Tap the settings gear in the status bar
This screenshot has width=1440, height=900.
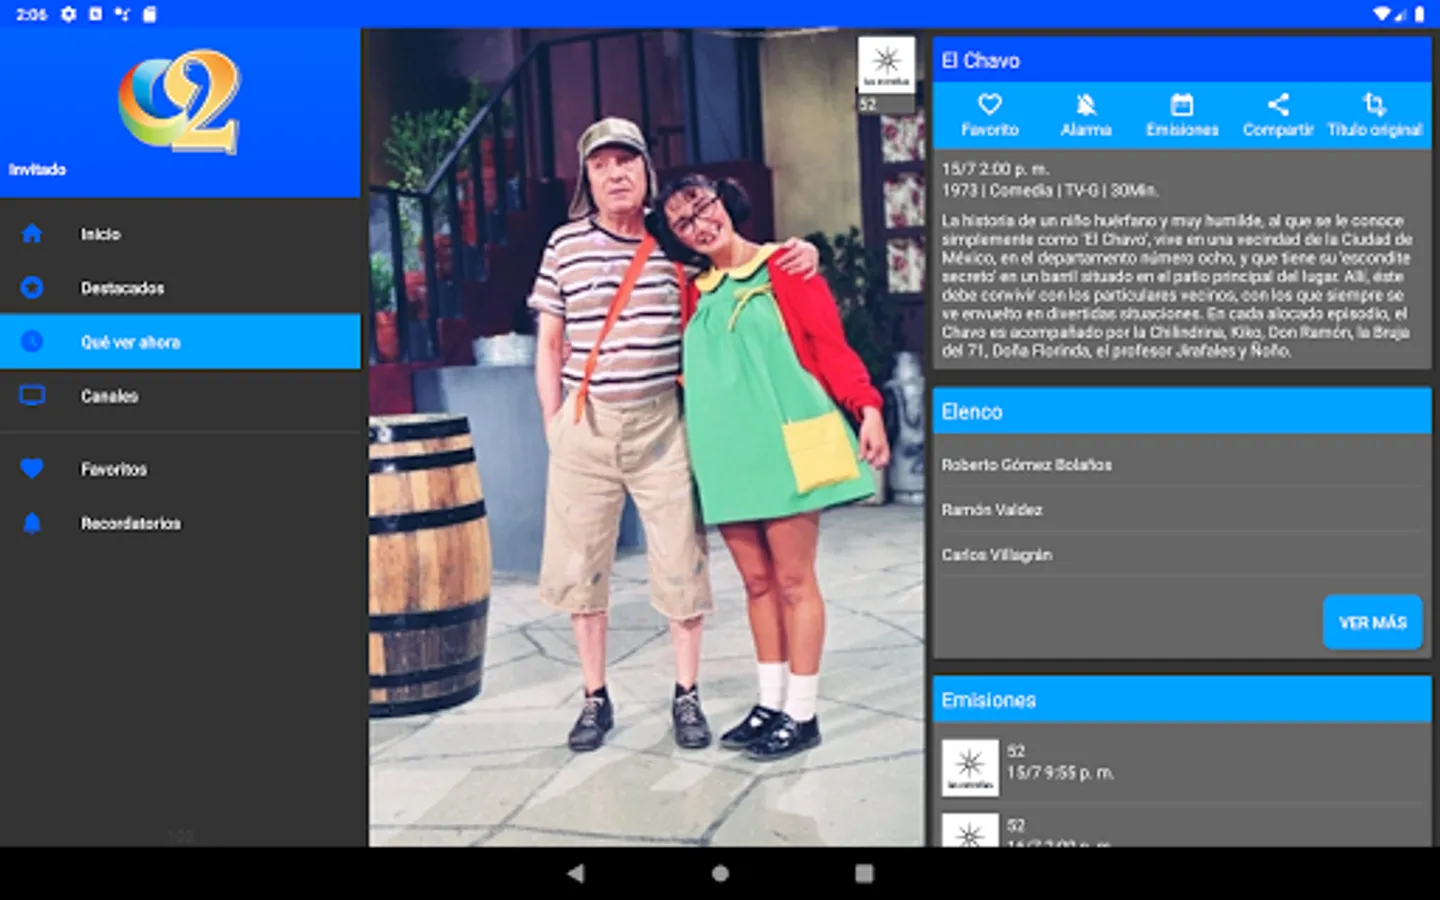point(68,14)
